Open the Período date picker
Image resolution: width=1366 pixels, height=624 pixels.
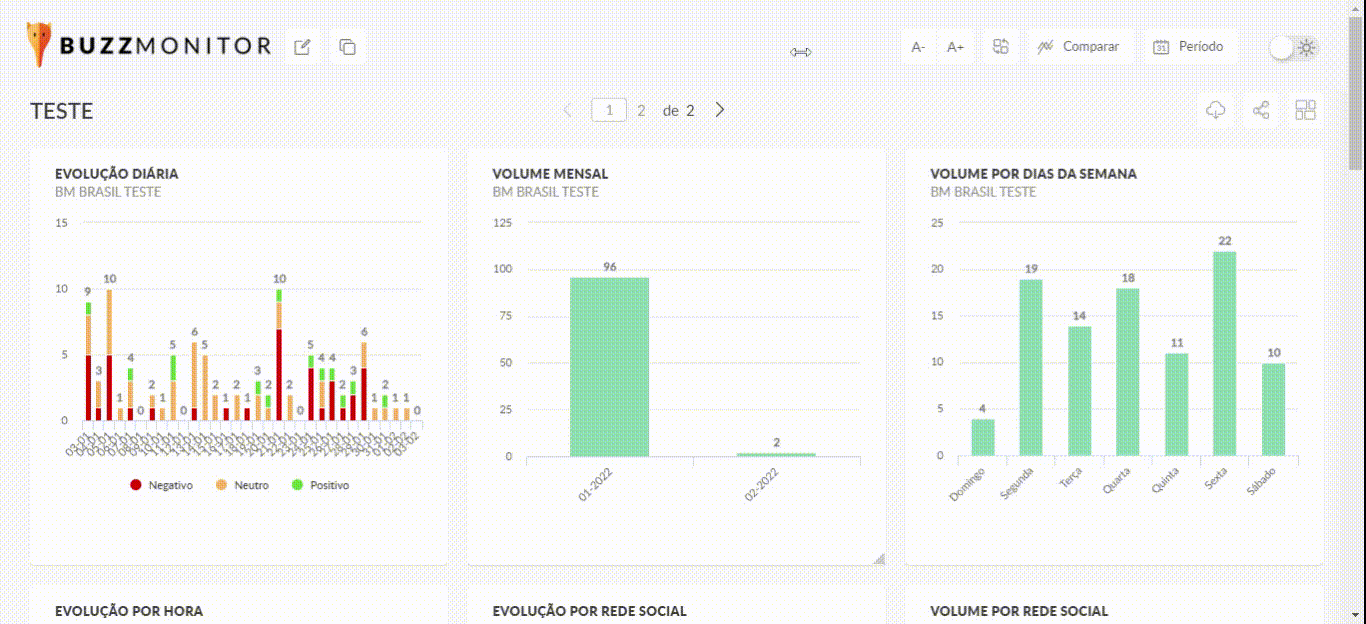coord(1188,47)
